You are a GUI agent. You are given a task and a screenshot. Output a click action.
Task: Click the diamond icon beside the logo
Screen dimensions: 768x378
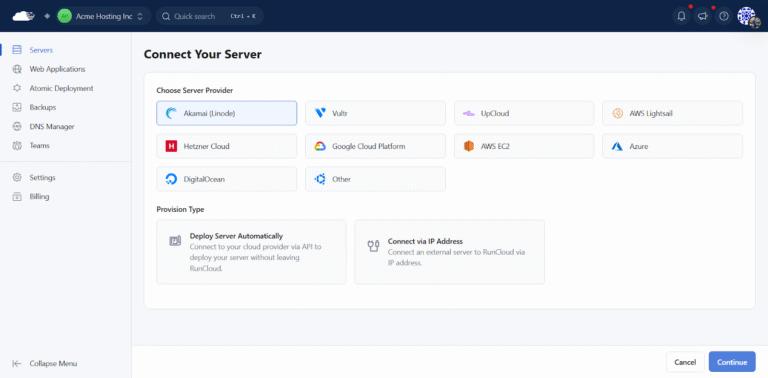click(x=47, y=16)
